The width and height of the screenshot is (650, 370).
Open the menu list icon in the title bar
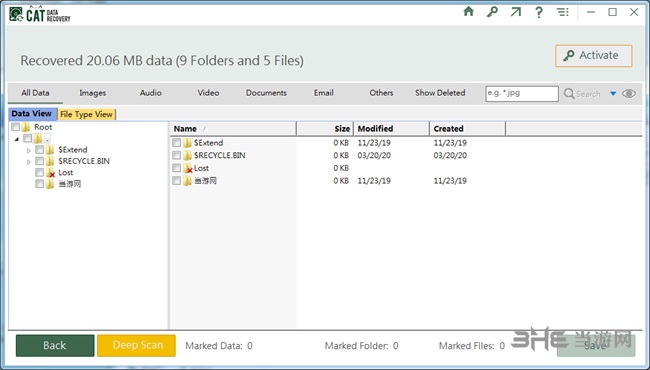[563, 12]
